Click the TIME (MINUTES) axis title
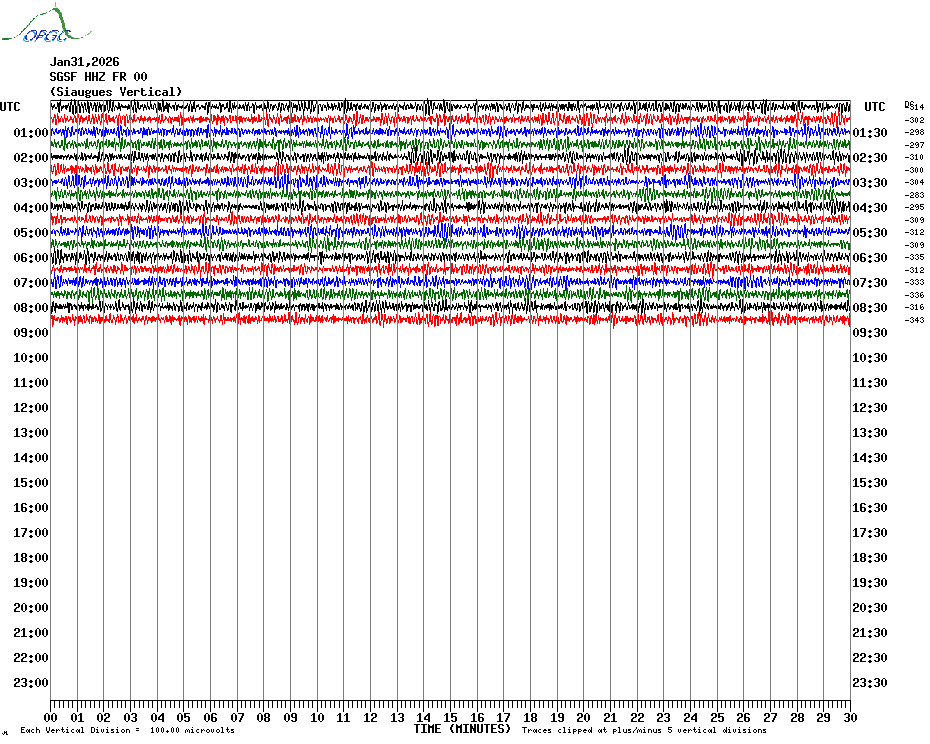The width and height of the screenshot is (930, 744). pos(462,729)
